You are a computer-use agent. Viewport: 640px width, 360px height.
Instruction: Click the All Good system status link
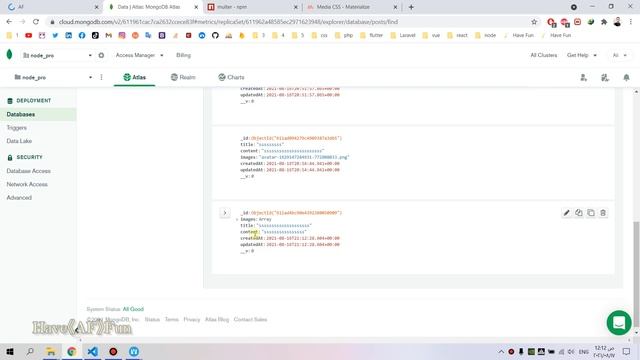[x=133, y=309]
